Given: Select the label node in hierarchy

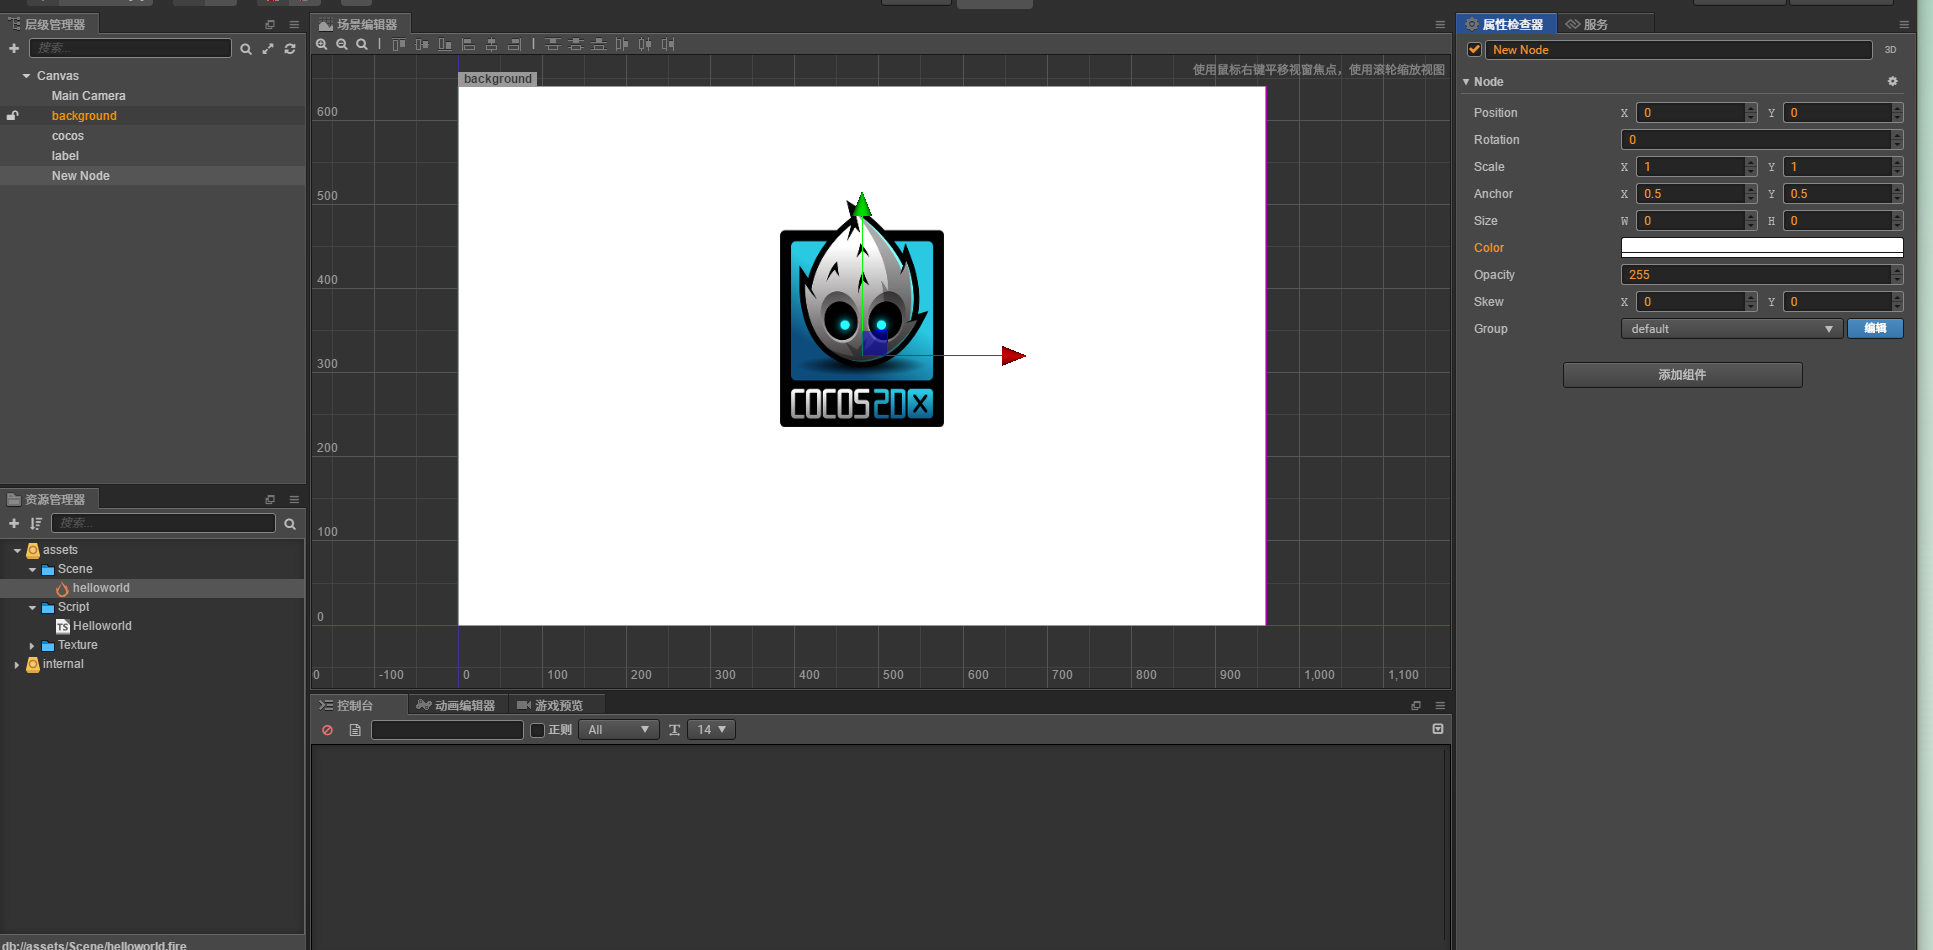Looking at the screenshot, I should coord(65,156).
